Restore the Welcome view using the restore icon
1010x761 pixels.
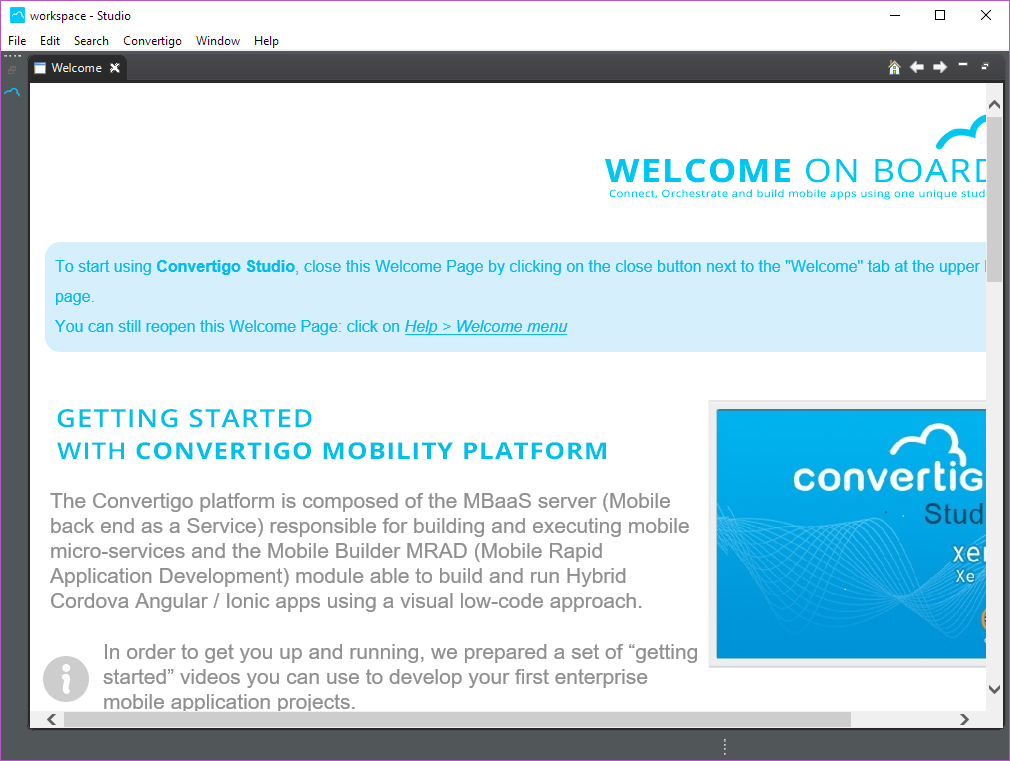pos(985,66)
